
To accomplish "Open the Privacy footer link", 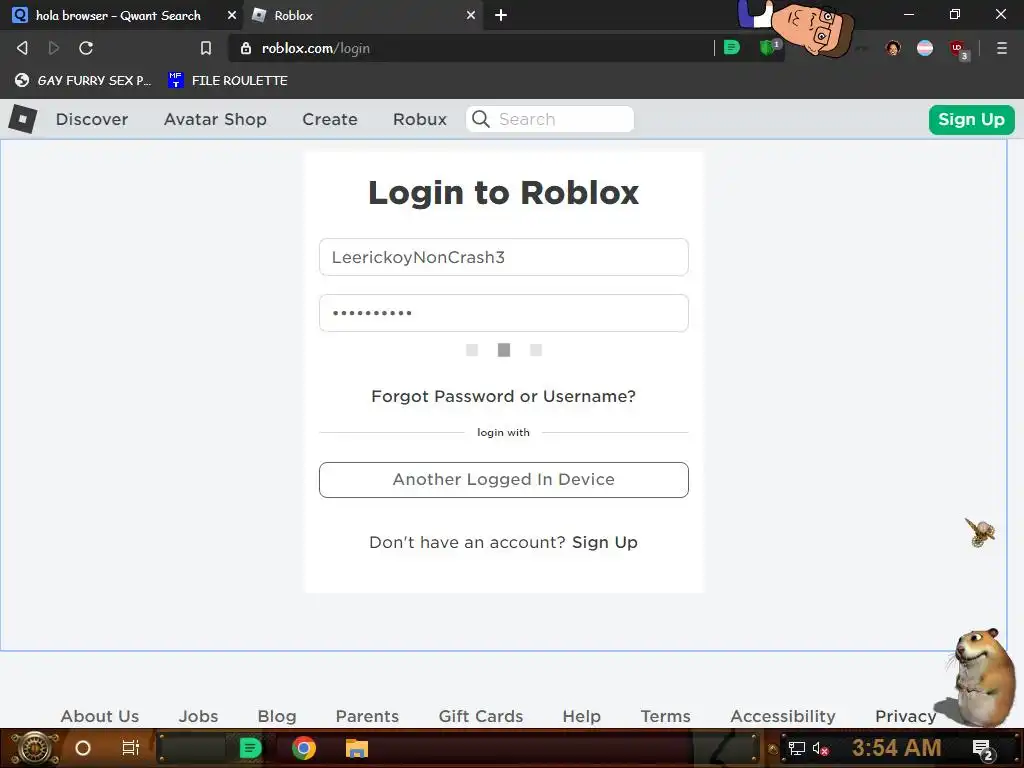I will [x=906, y=716].
